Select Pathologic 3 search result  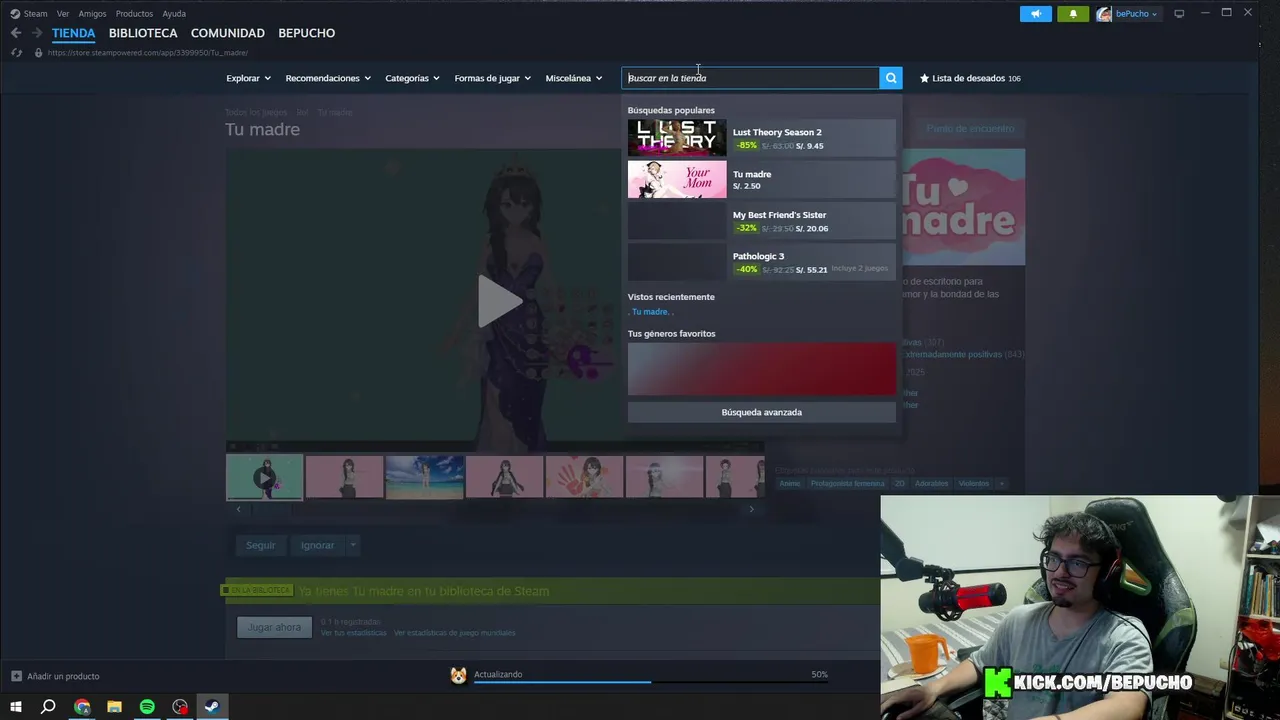(x=761, y=262)
